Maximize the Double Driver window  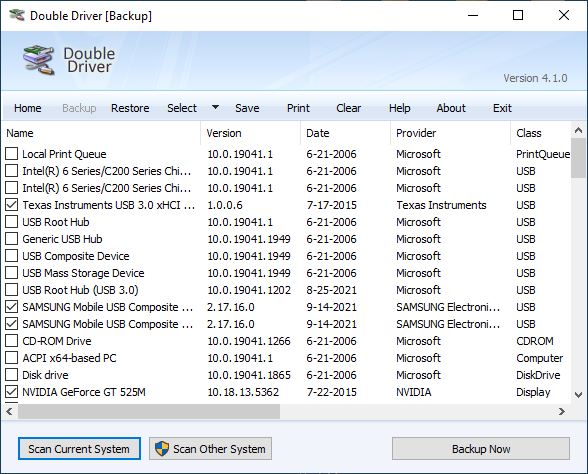(518, 15)
